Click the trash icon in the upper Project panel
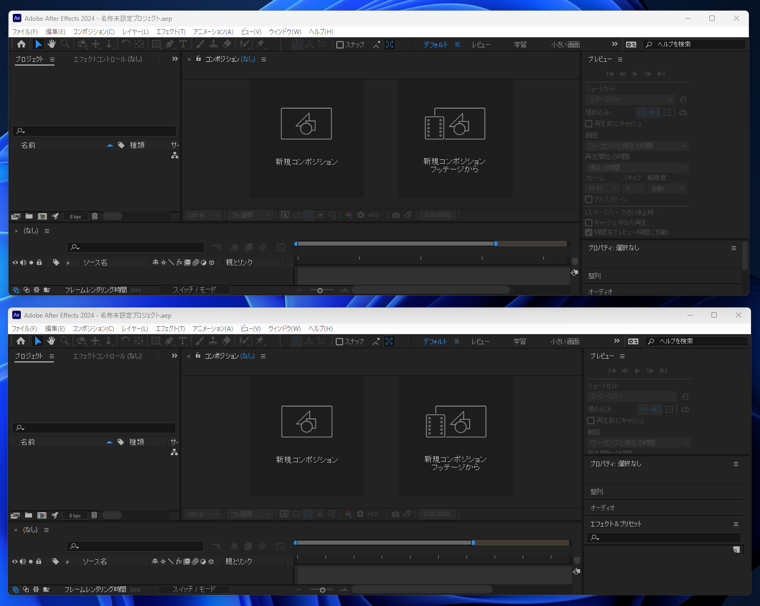Viewport: 760px width, 606px height. (x=95, y=216)
